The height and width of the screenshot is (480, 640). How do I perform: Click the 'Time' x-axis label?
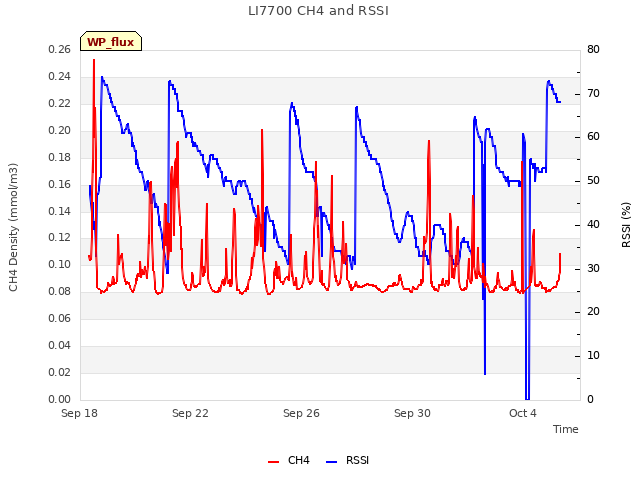pos(565,429)
